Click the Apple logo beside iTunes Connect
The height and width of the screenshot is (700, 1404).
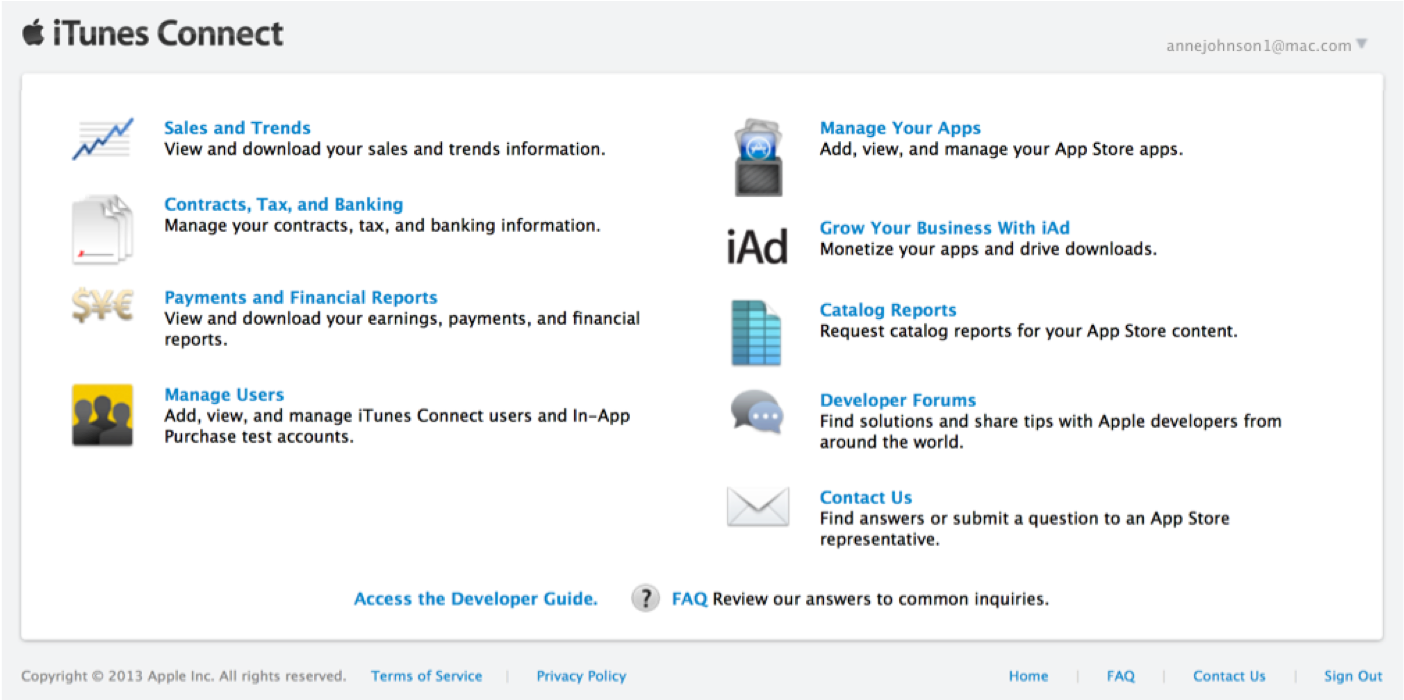pos(33,33)
